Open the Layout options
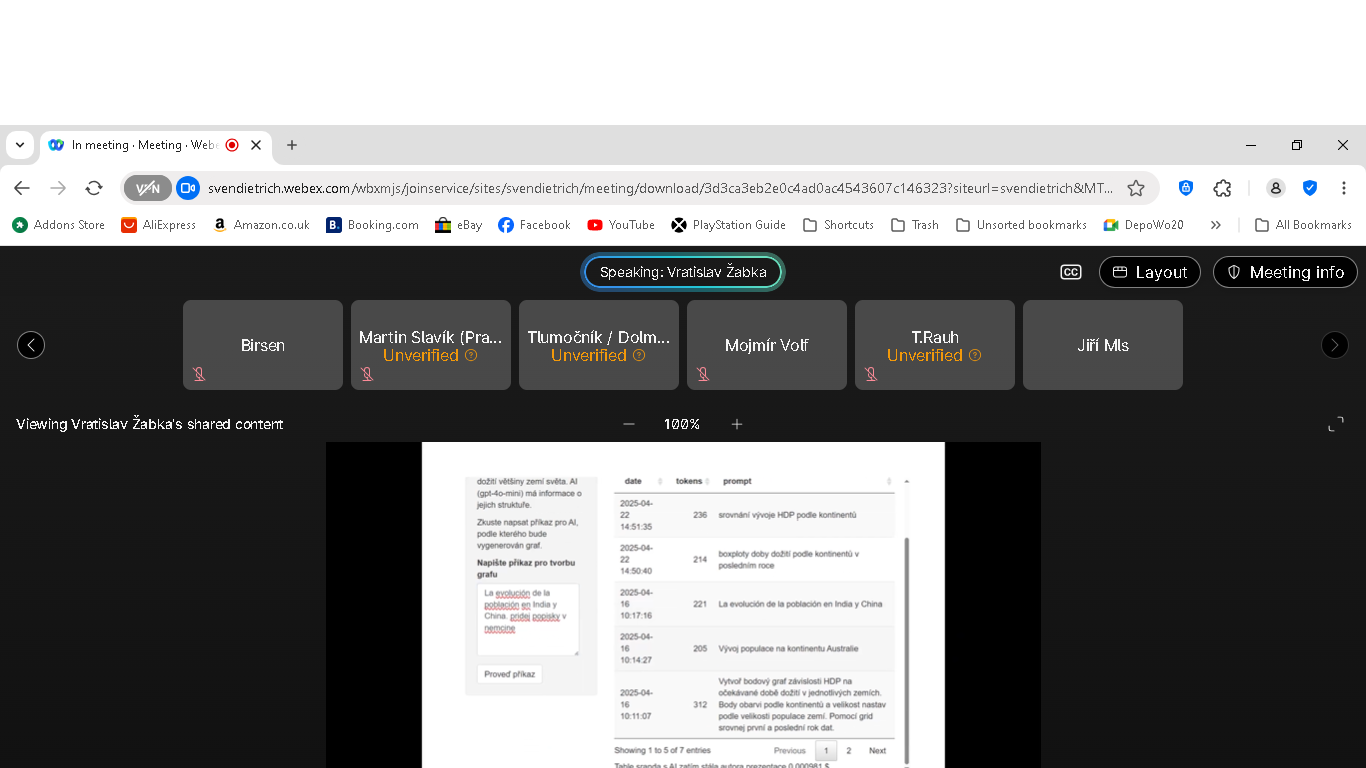 coord(1150,272)
